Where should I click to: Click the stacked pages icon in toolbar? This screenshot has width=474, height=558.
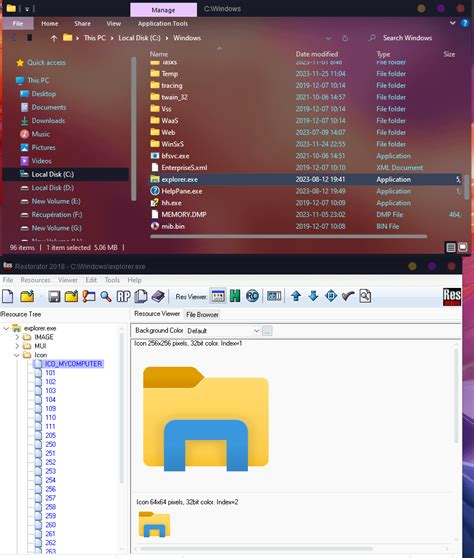coord(141,296)
